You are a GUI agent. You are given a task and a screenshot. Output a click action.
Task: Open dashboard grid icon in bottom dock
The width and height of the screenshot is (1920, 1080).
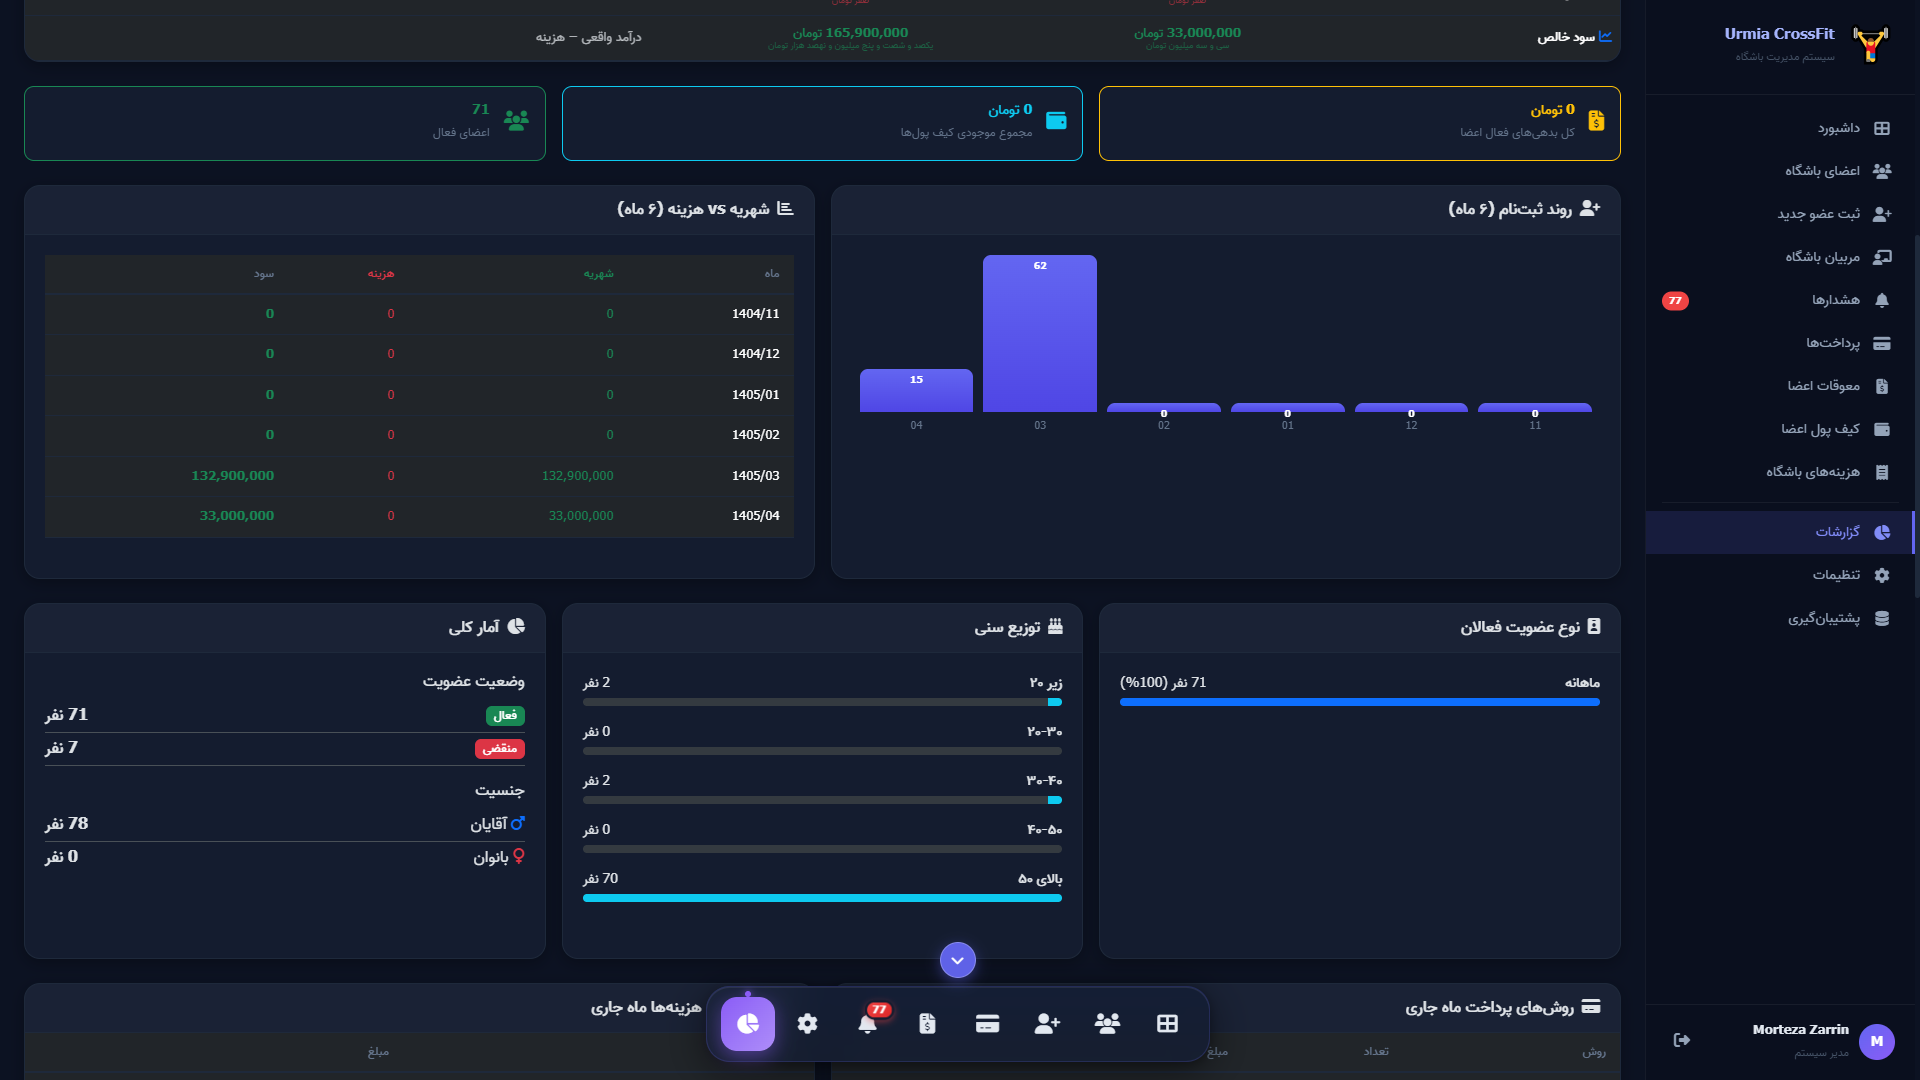coord(1168,1023)
